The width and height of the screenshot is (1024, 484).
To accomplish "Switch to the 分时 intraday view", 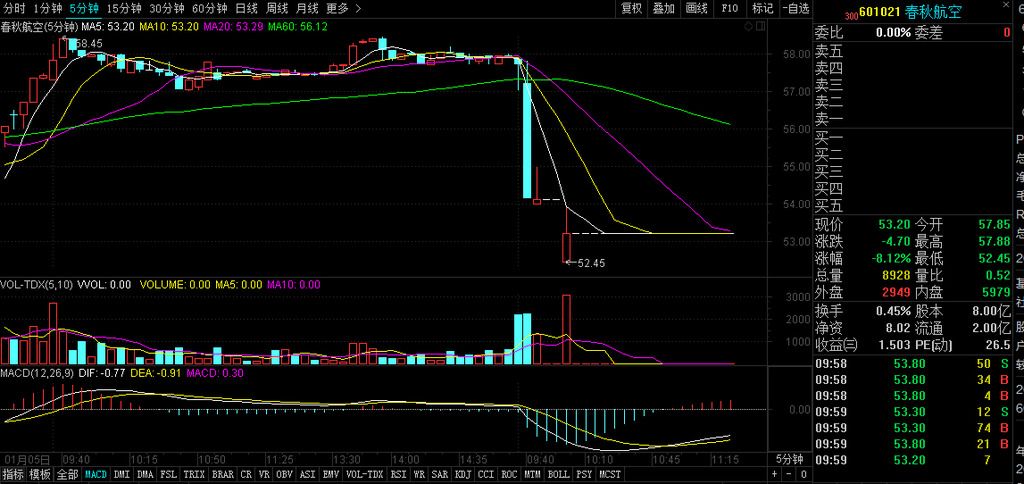I will pyautogui.click(x=14, y=9).
